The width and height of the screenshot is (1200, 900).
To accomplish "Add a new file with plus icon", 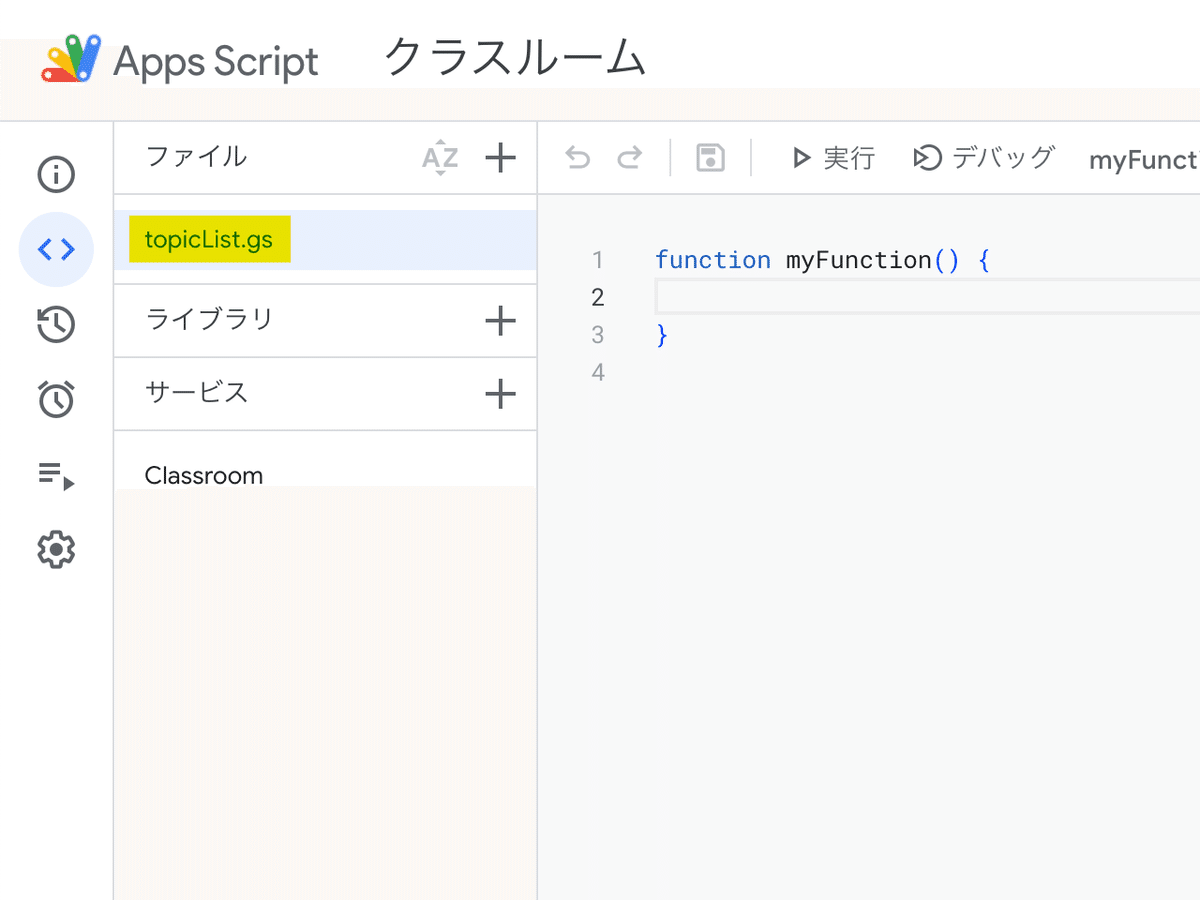I will coord(500,157).
